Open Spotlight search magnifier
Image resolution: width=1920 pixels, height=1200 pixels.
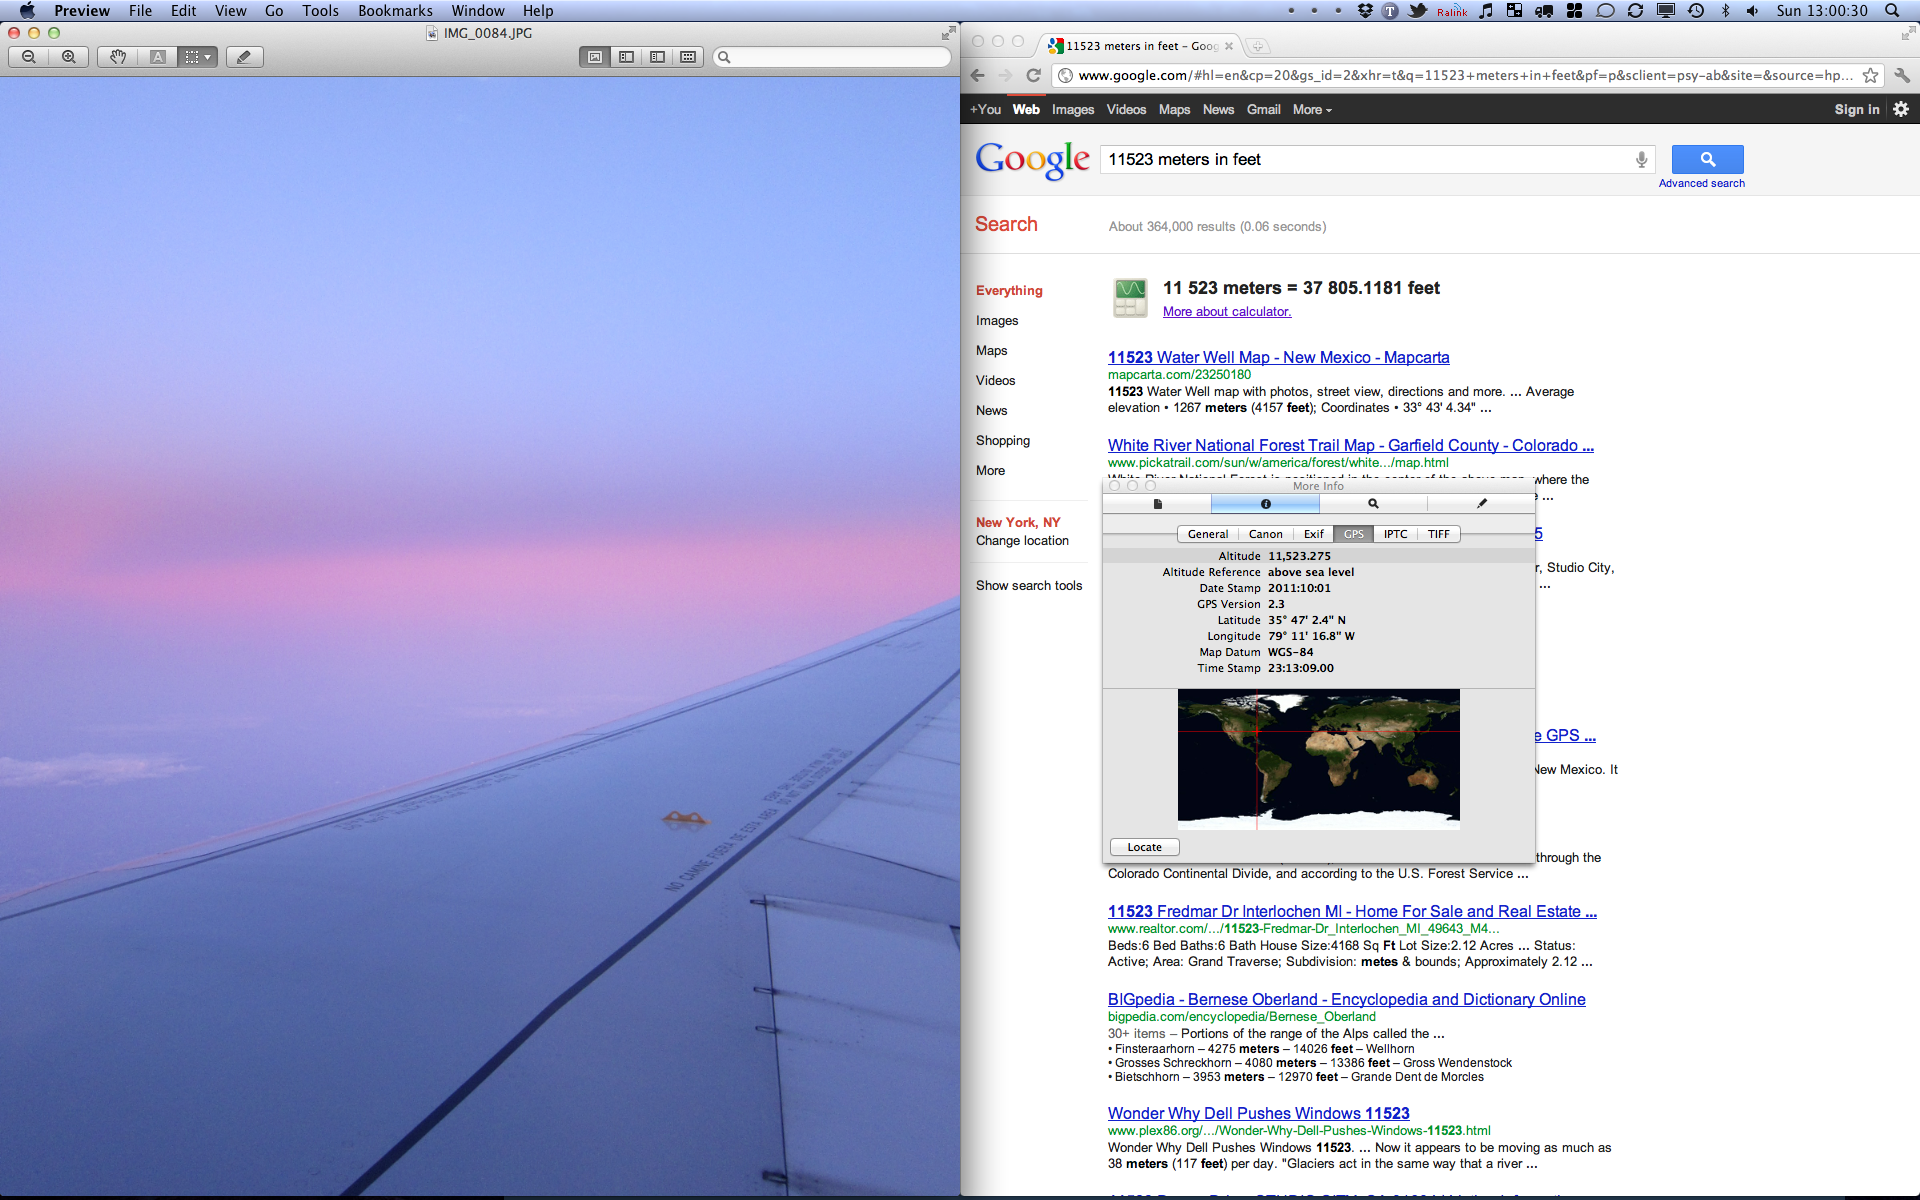(x=1892, y=10)
